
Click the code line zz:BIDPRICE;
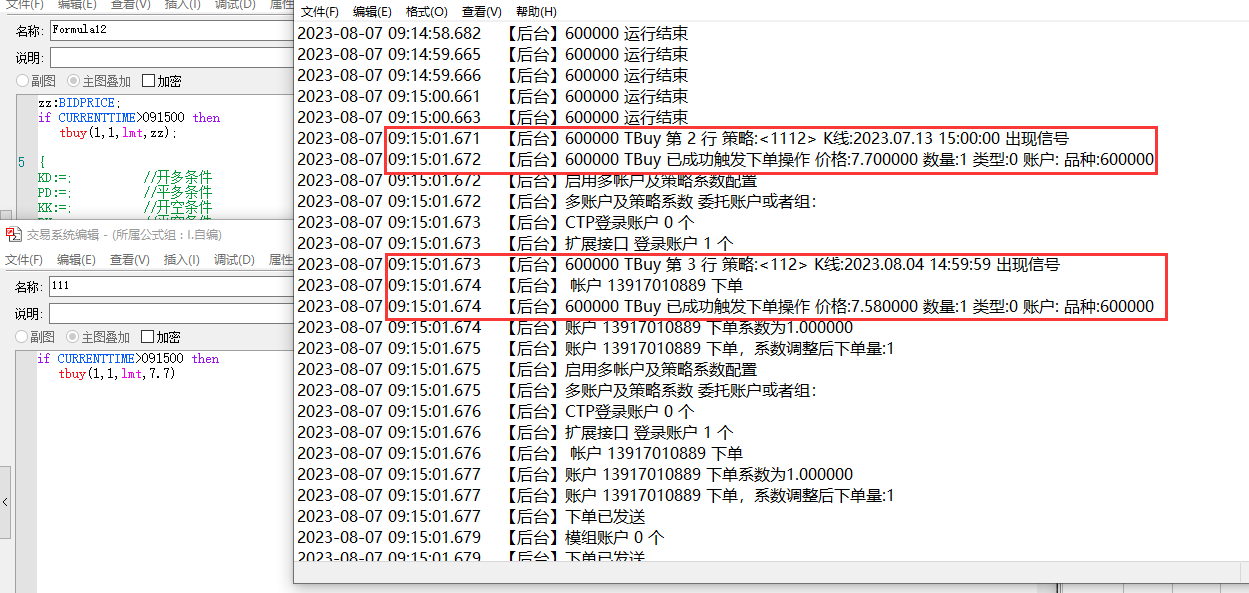(x=79, y=103)
